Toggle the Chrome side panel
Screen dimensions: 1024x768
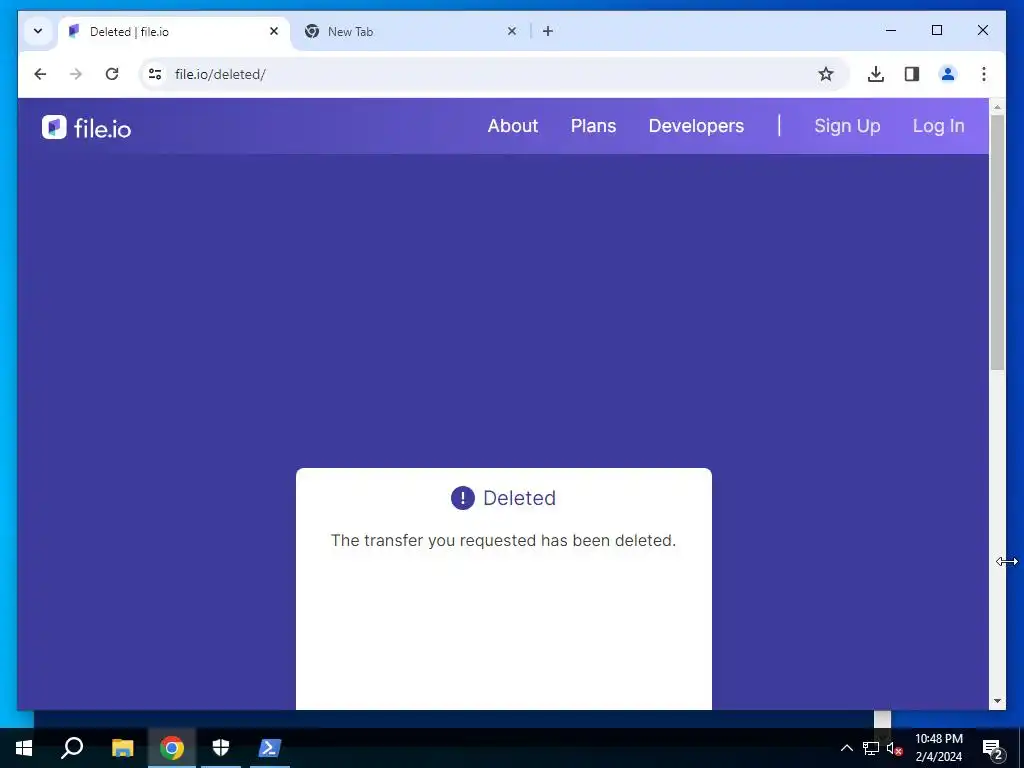[912, 74]
